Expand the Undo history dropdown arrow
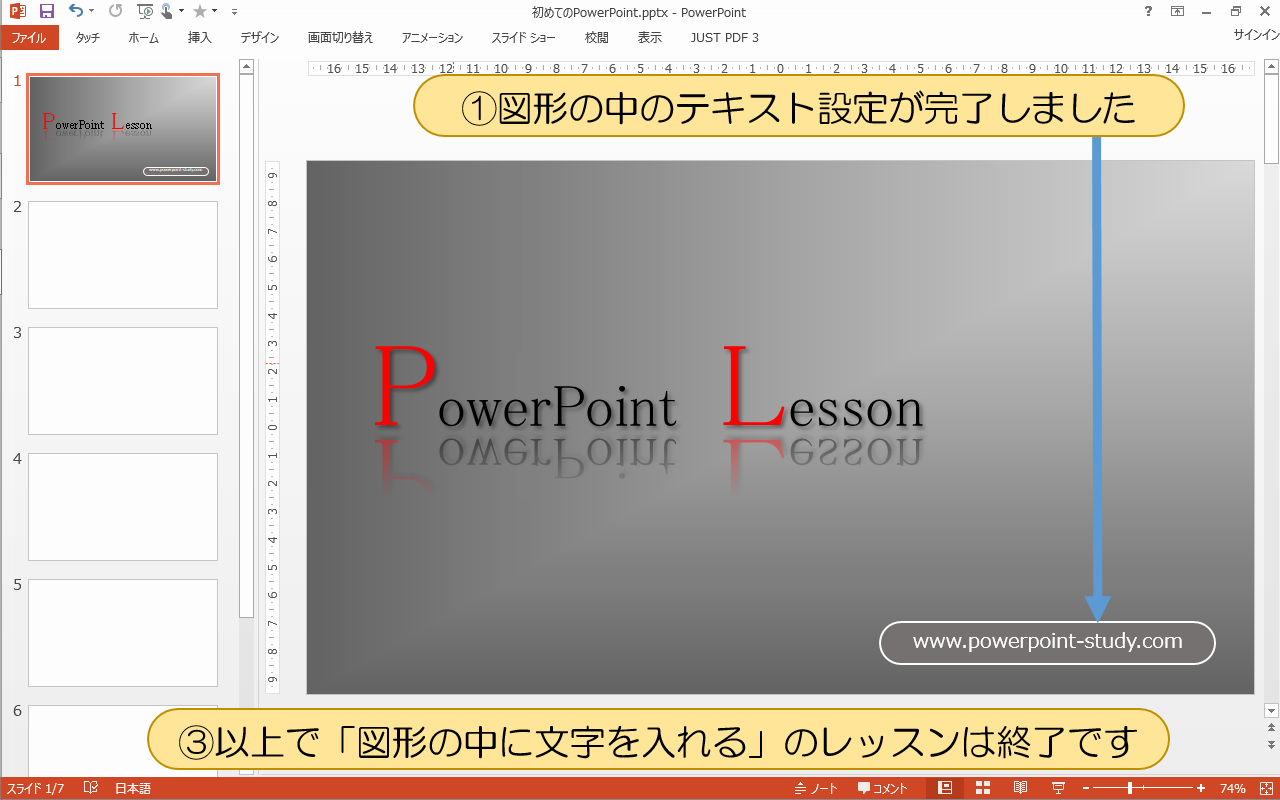This screenshot has width=1280, height=800. coord(91,12)
